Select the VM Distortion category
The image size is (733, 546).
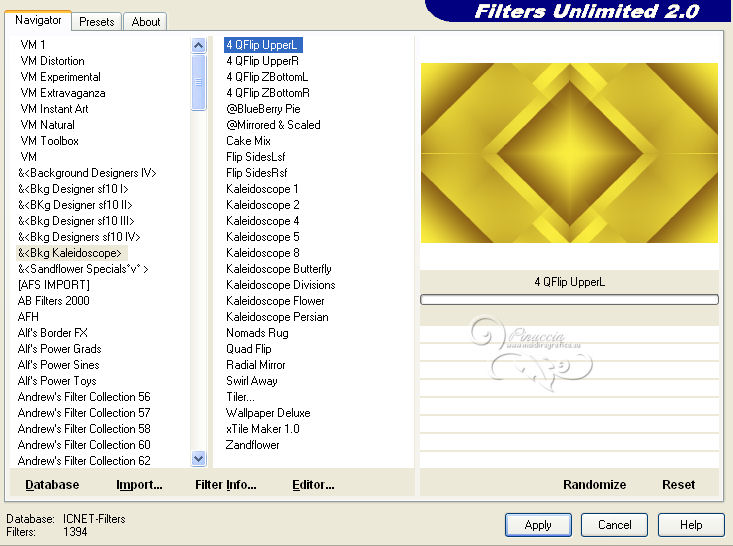point(53,61)
